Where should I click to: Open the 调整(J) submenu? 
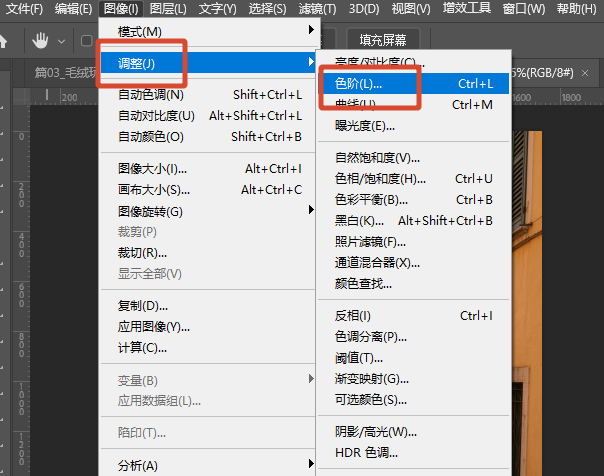(208, 63)
